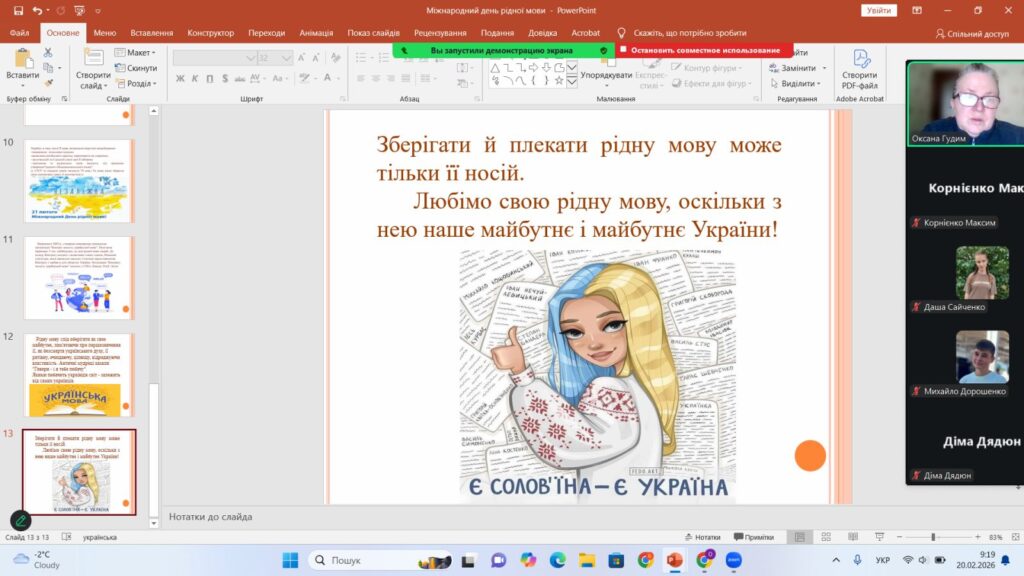Open the Zoom app on the taskbar
The height and width of the screenshot is (576, 1024).
733,560
